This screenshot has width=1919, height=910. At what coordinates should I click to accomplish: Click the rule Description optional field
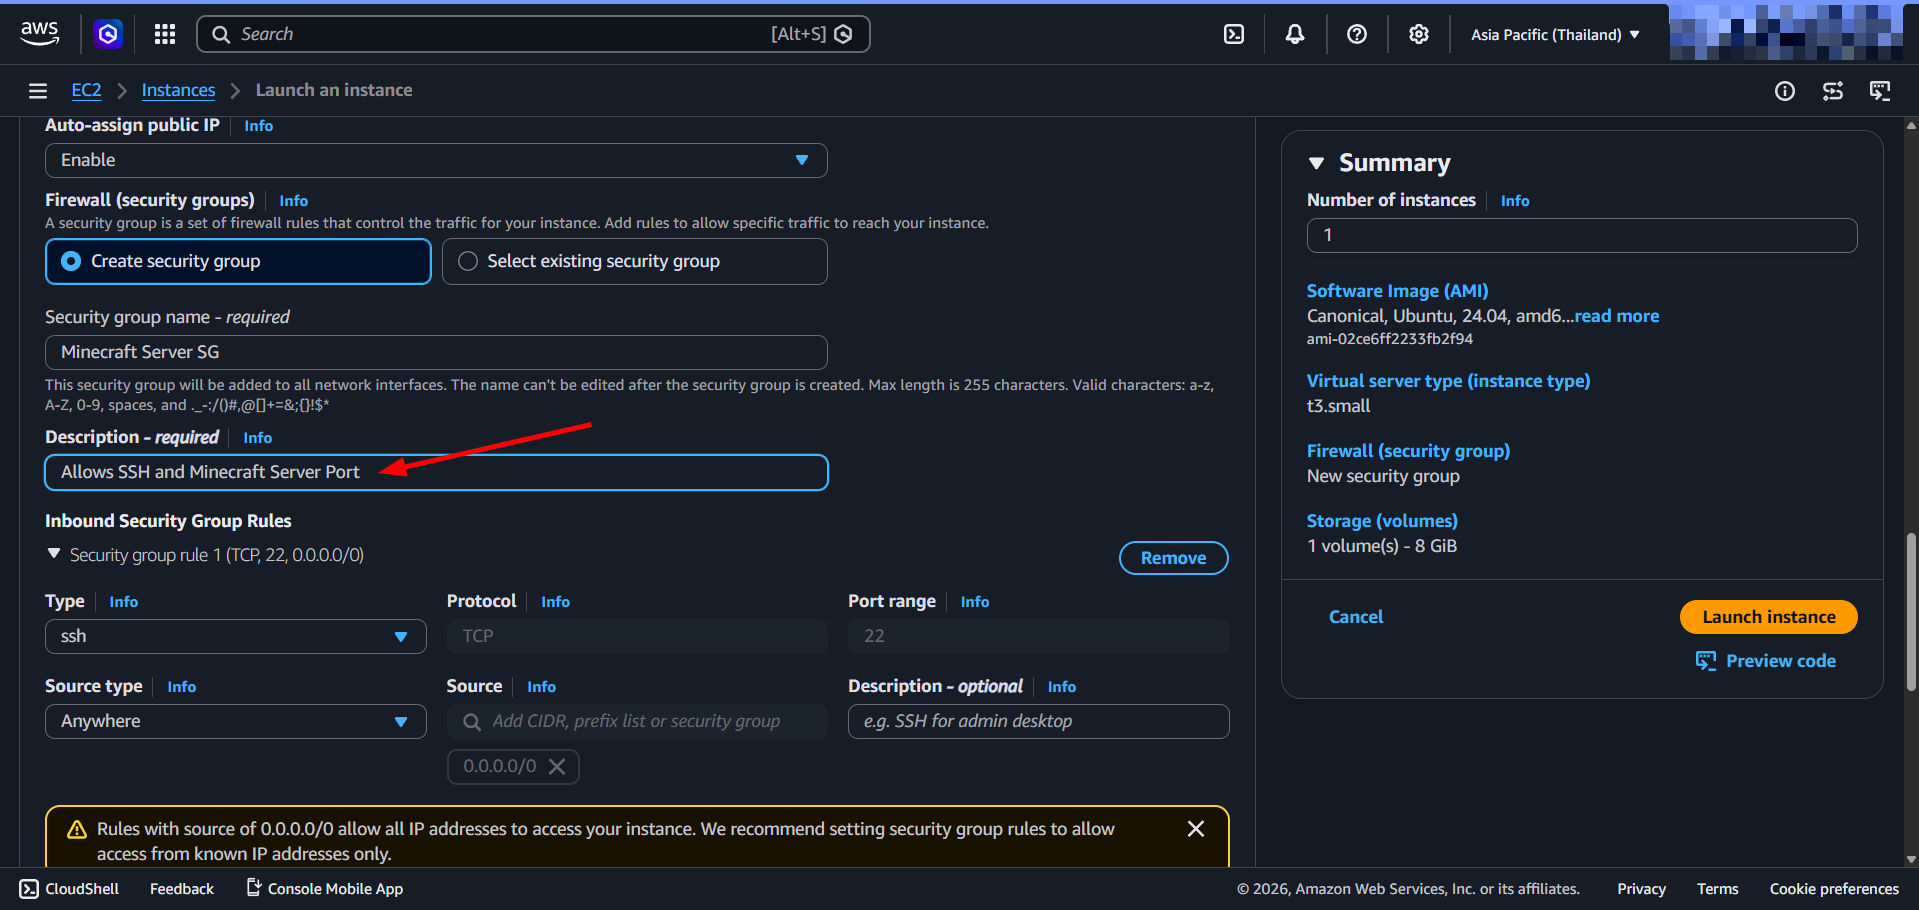point(1038,721)
